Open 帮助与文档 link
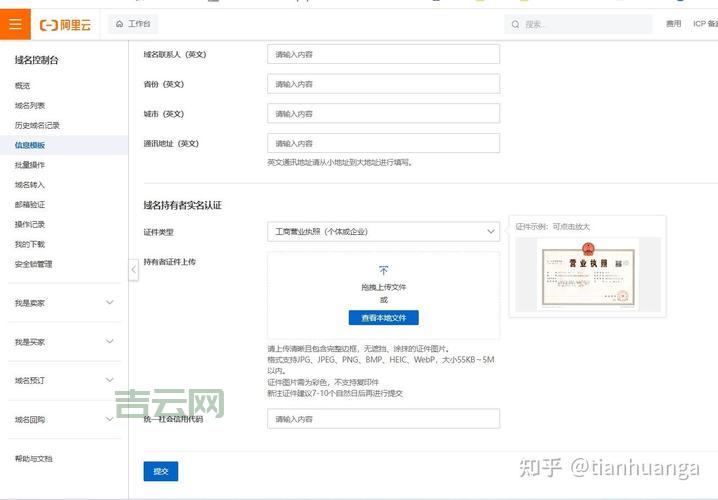 coord(33,458)
